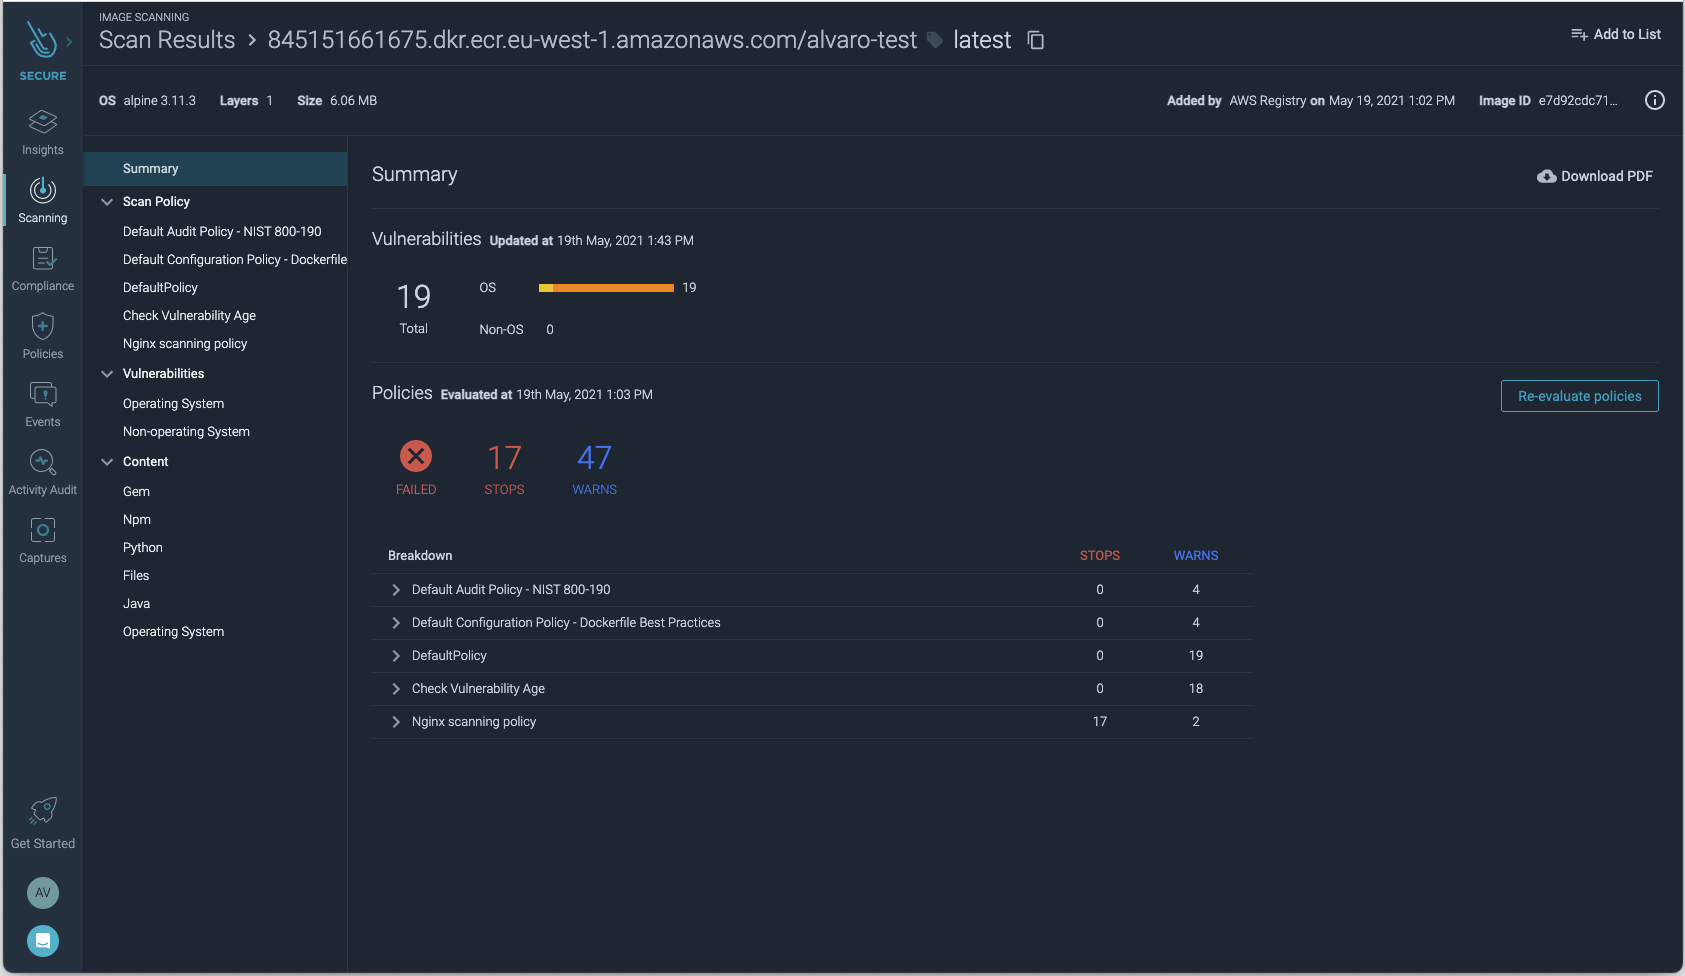This screenshot has width=1685, height=976.
Task: Open the support chat bubble
Action: [x=42, y=940]
